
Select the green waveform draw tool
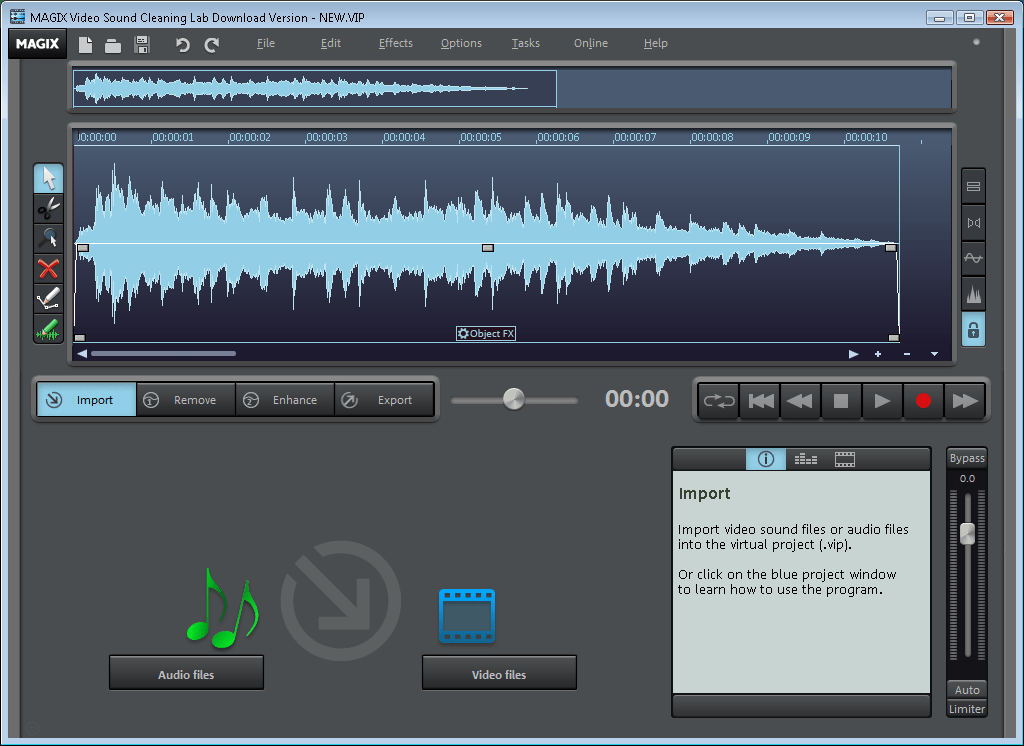coord(48,328)
